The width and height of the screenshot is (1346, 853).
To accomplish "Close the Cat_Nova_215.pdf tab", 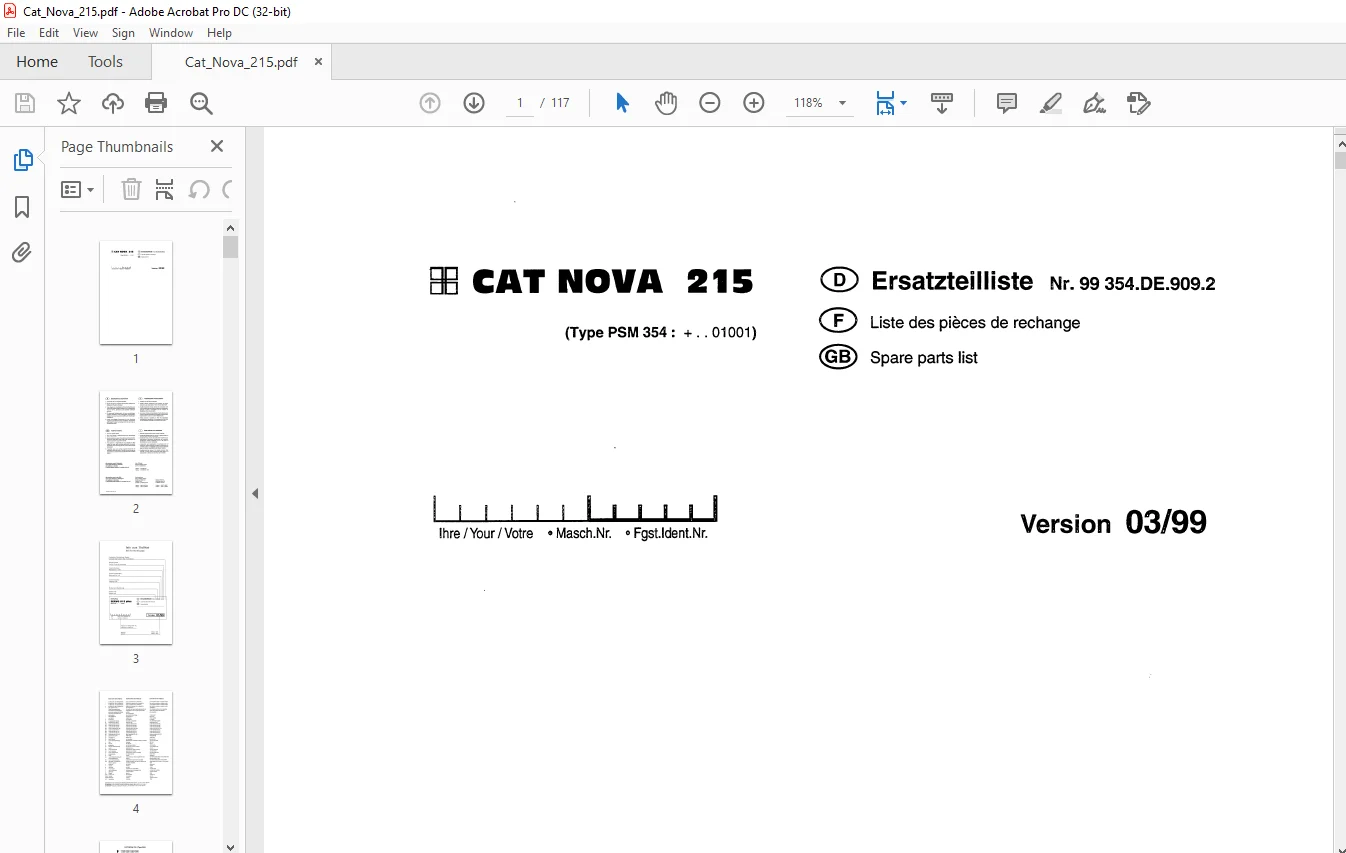I will pyautogui.click(x=319, y=62).
